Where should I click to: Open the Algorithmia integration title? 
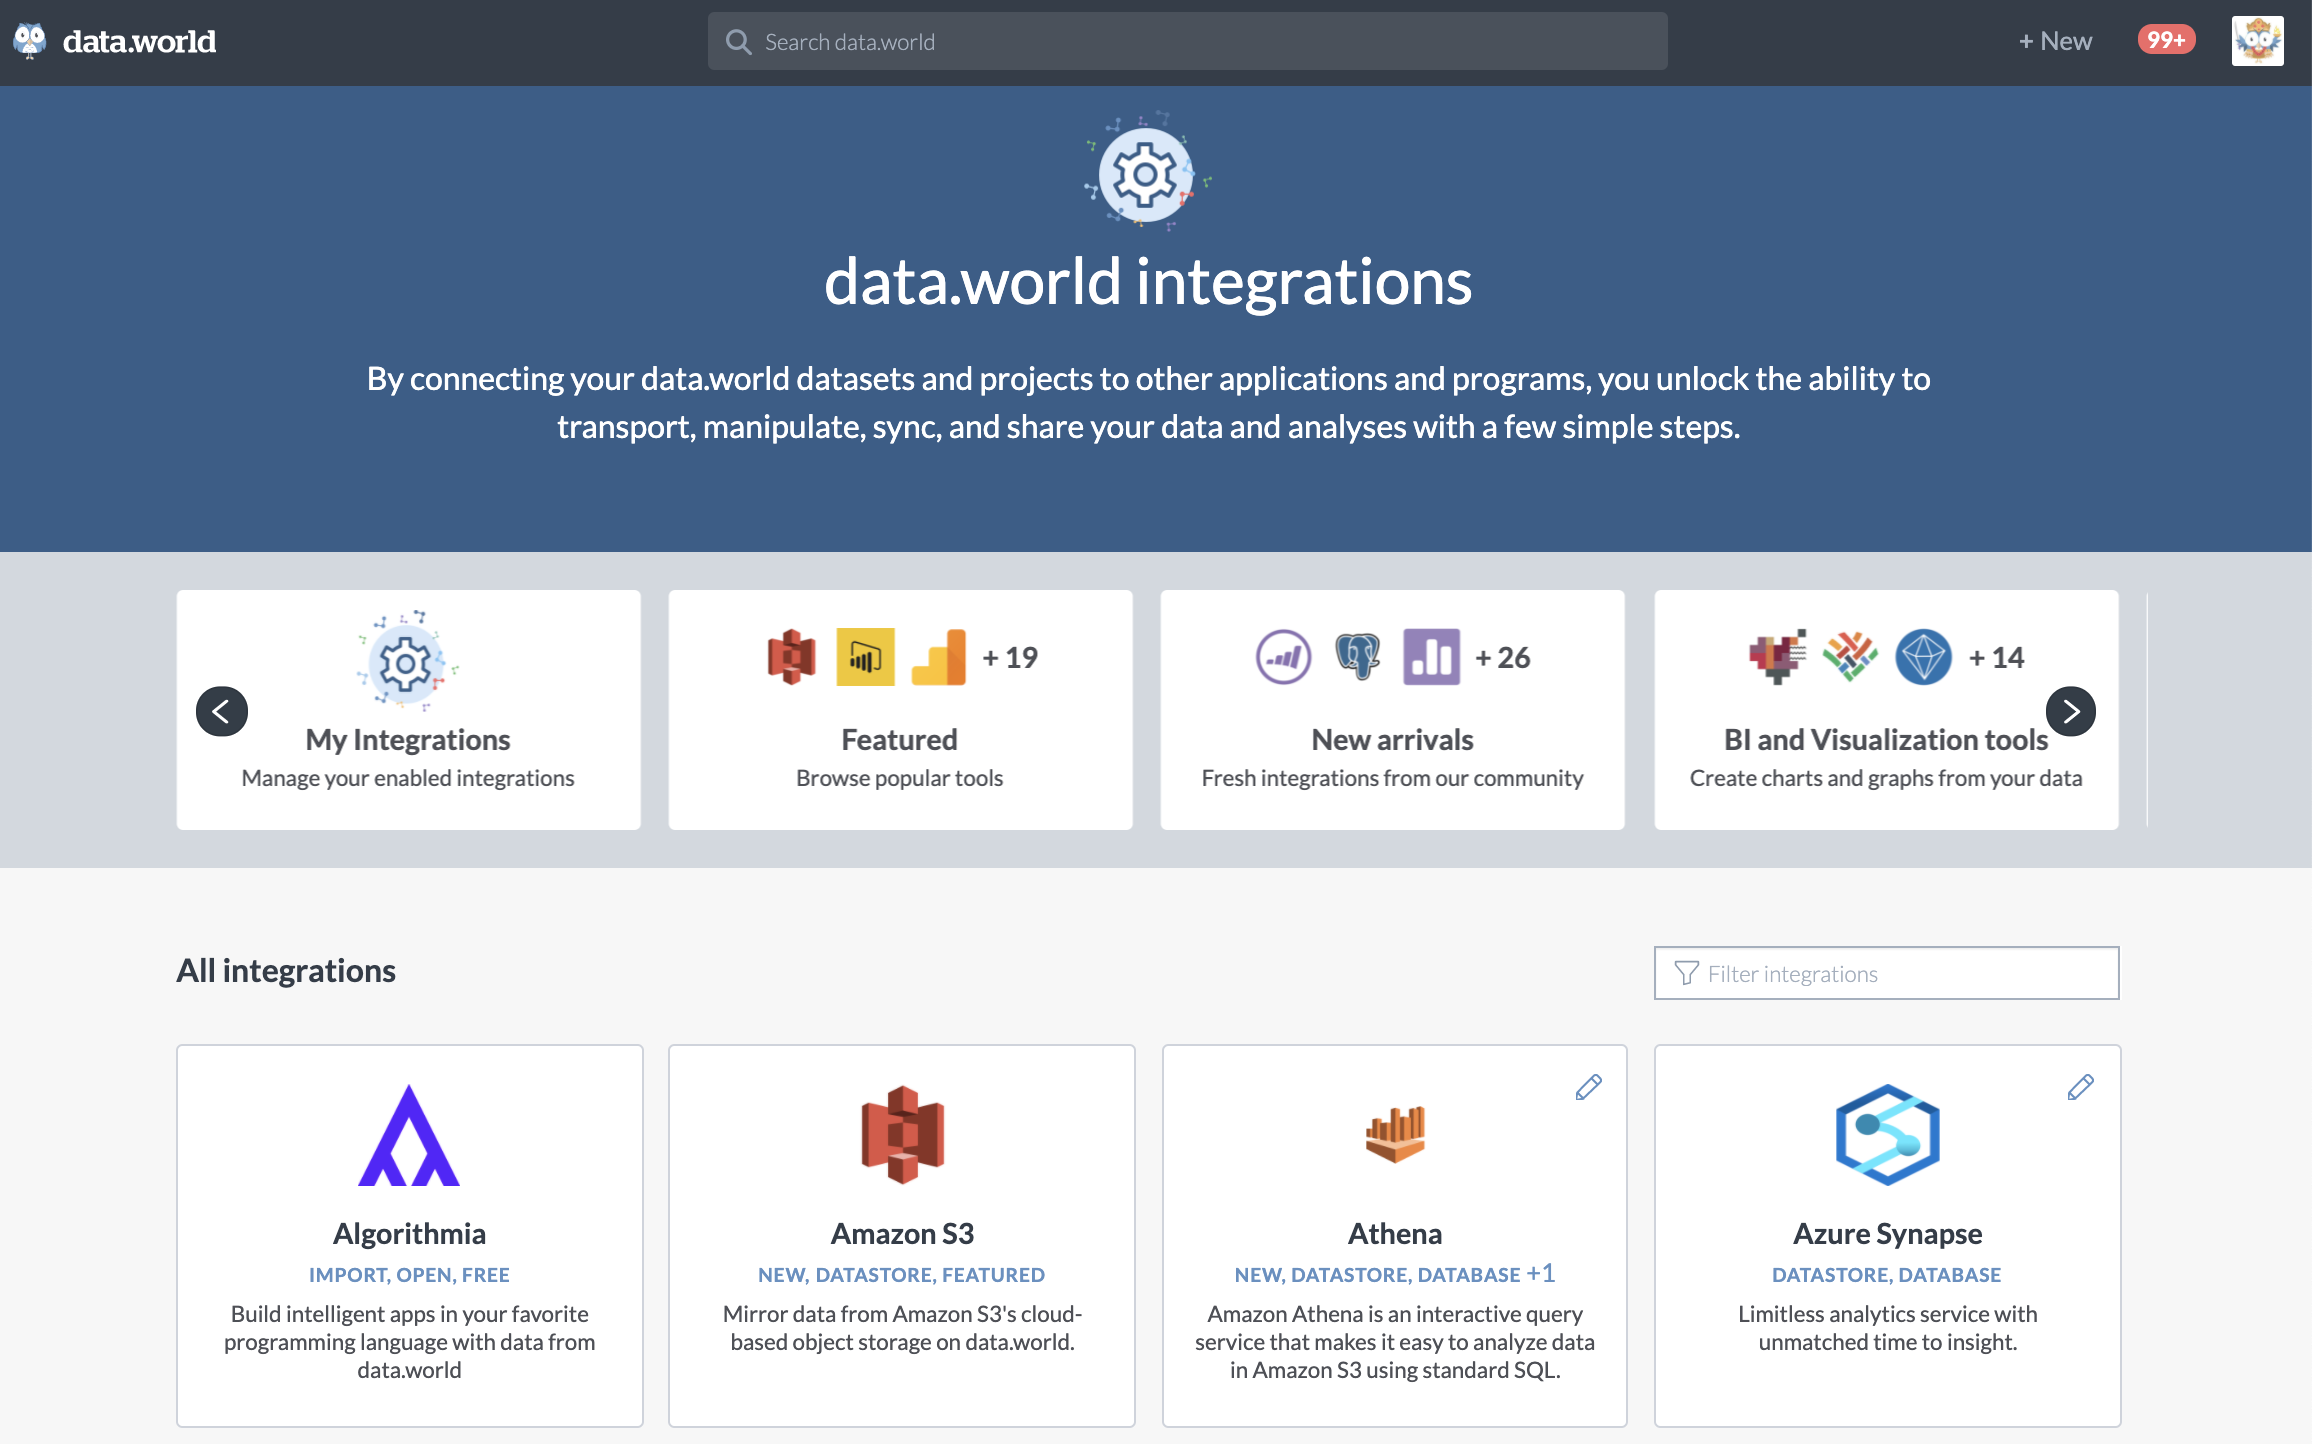point(409,1234)
